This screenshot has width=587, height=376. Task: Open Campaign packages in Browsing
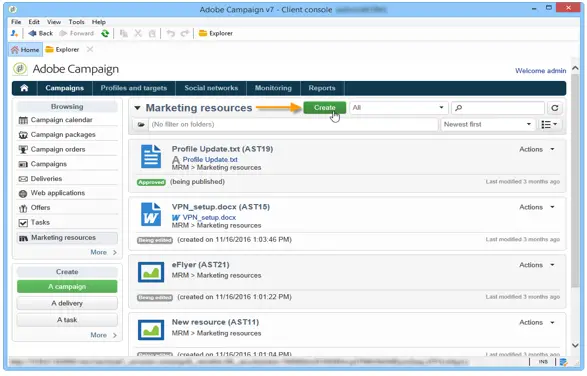(x=67, y=134)
